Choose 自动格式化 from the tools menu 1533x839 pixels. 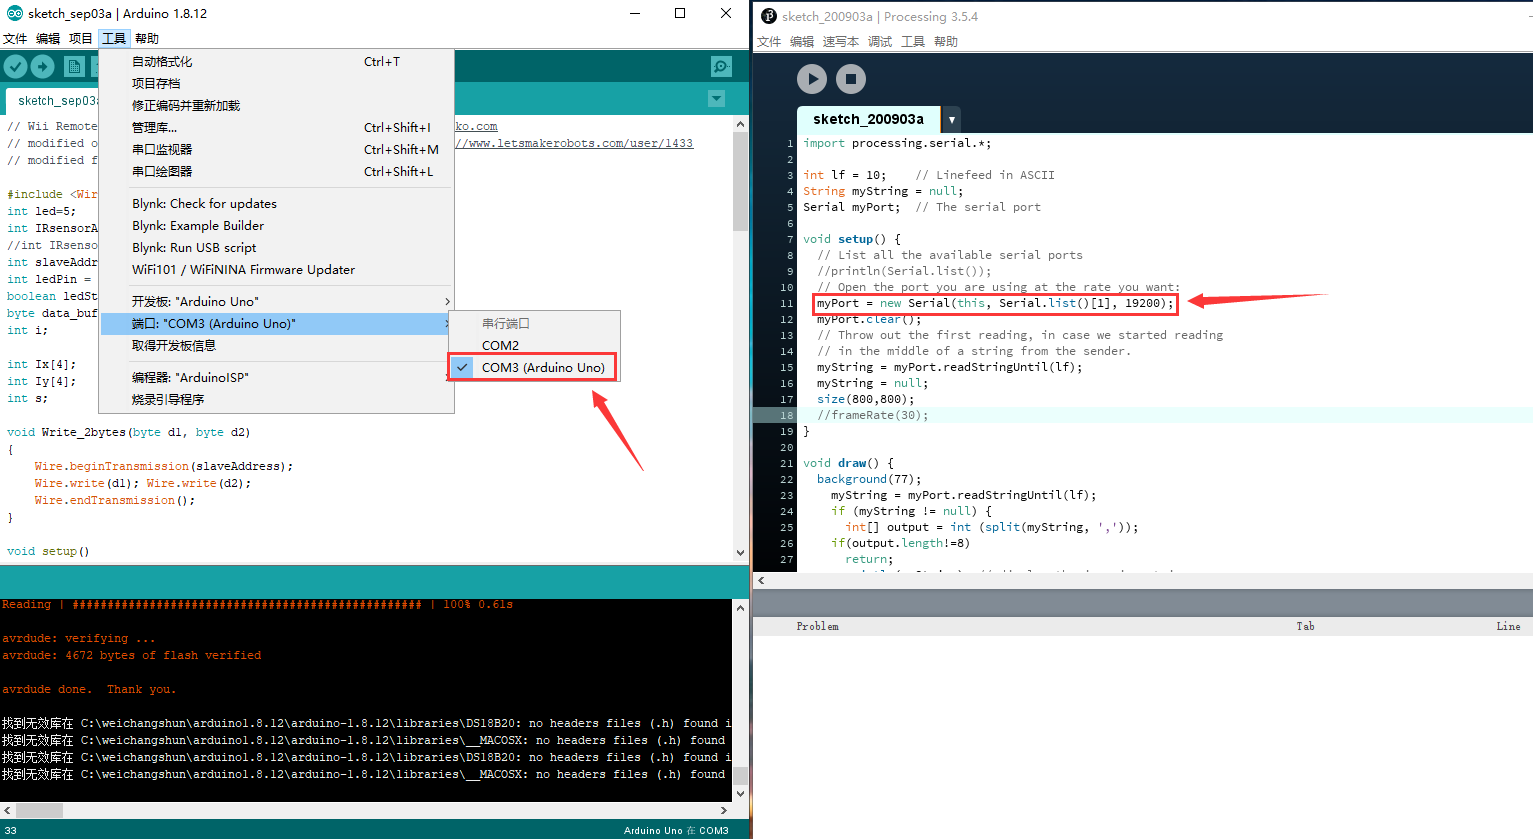[276, 61]
